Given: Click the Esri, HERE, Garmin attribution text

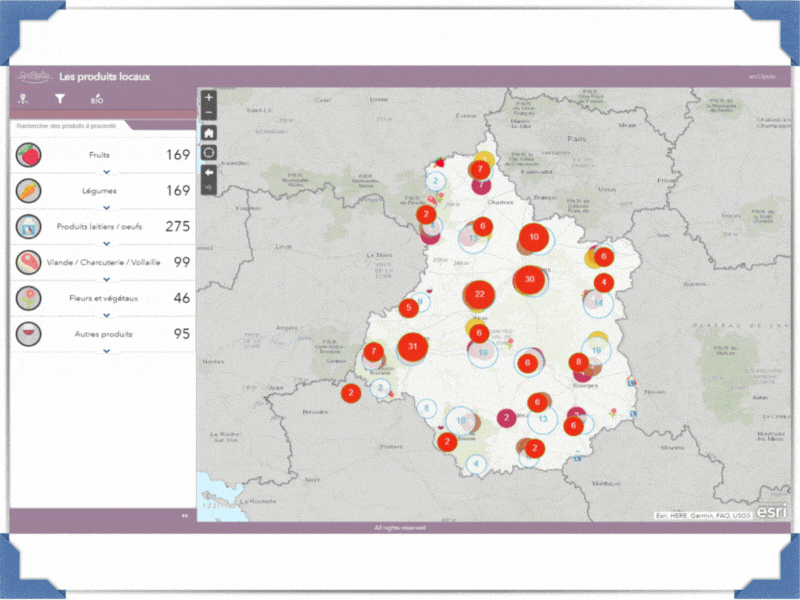Looking at the screenshot, I should click(703, 516).
